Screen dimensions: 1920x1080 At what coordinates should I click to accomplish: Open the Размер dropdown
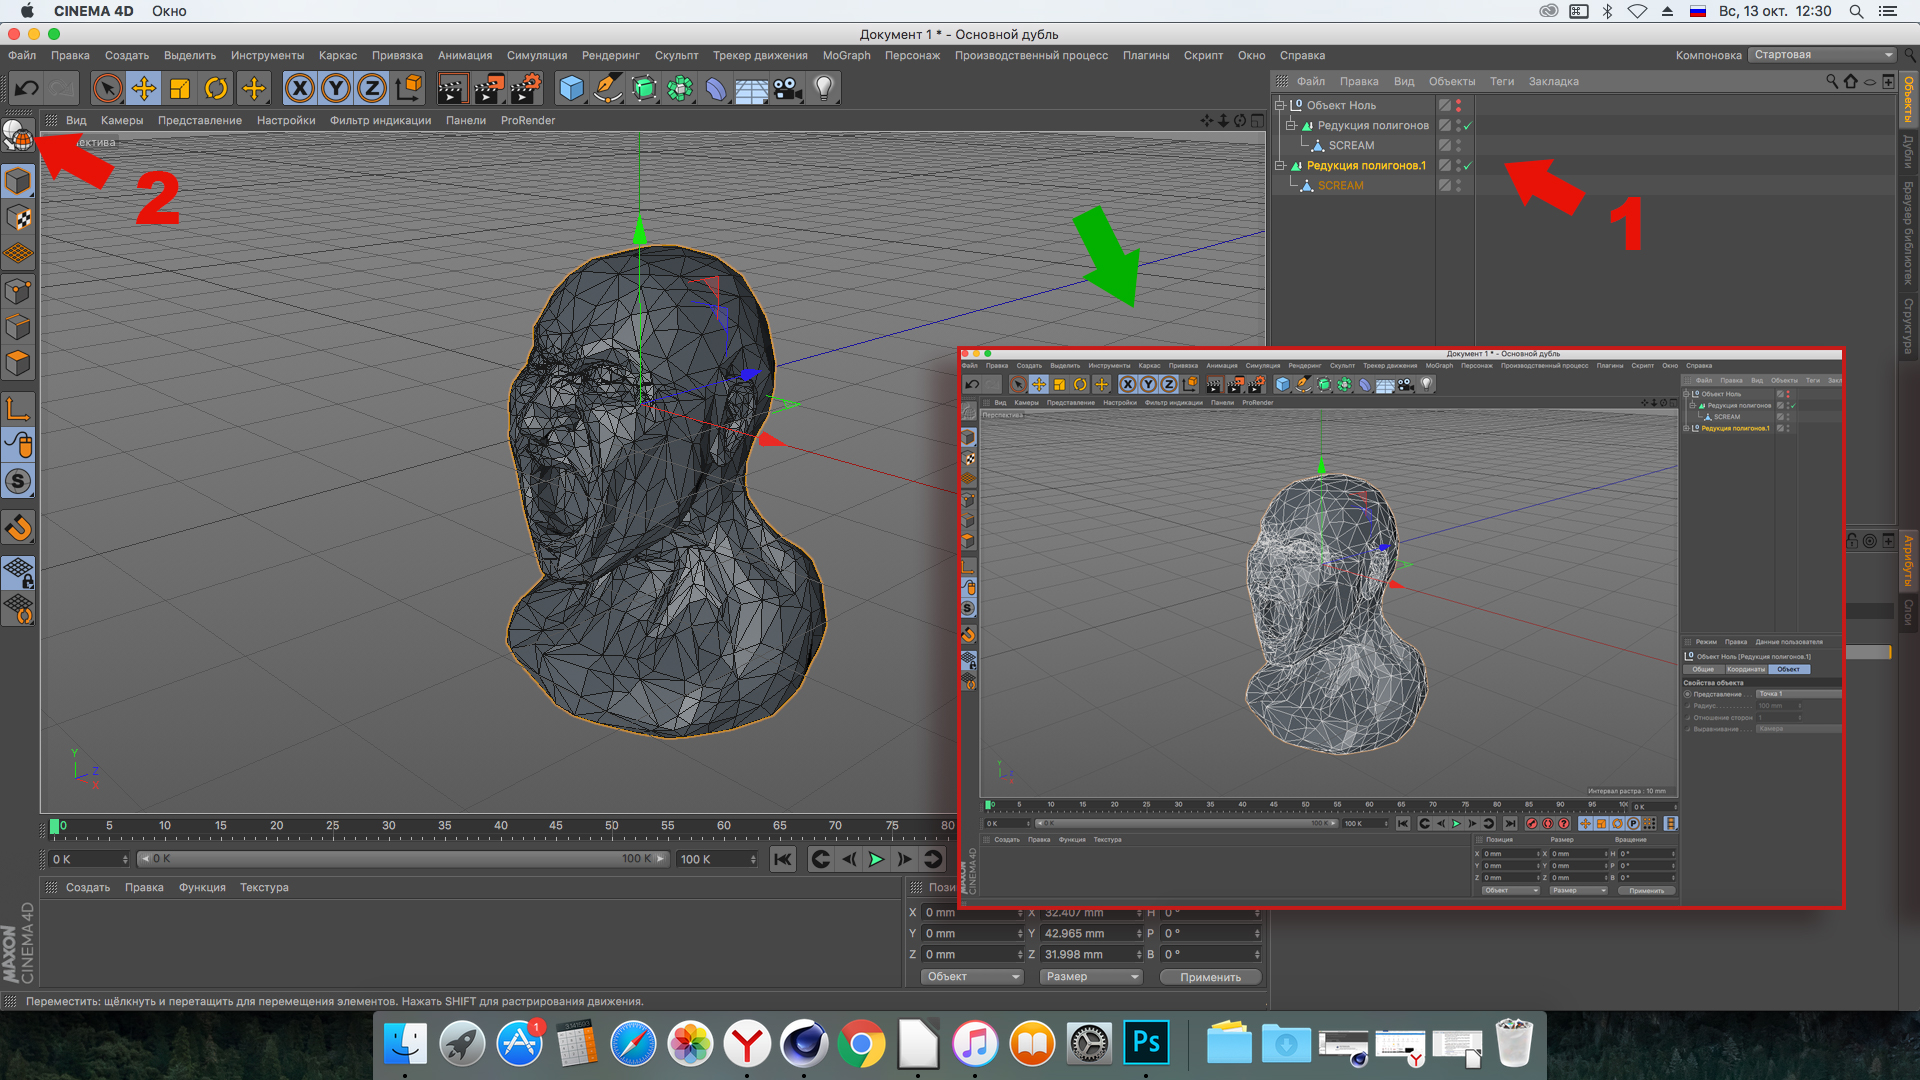[1090, 977]
